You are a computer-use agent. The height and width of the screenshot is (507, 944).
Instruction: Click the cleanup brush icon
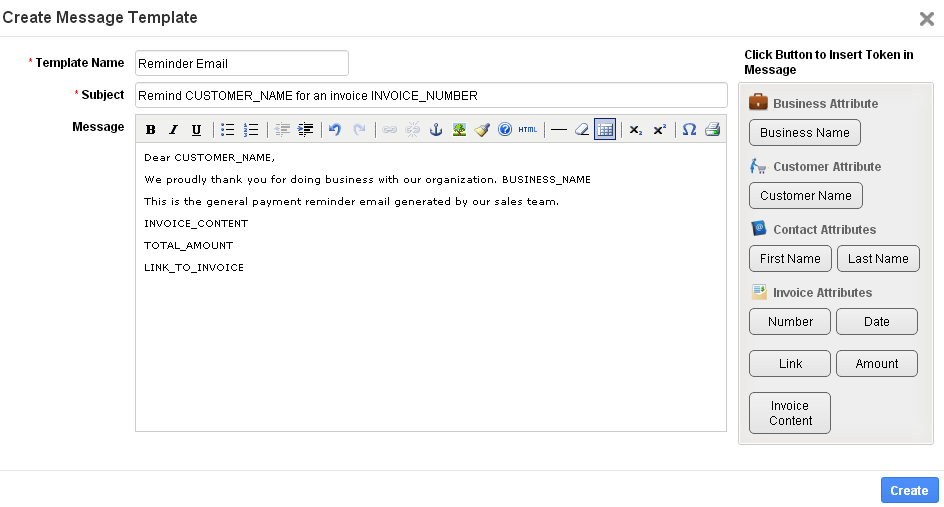[482, 129]
